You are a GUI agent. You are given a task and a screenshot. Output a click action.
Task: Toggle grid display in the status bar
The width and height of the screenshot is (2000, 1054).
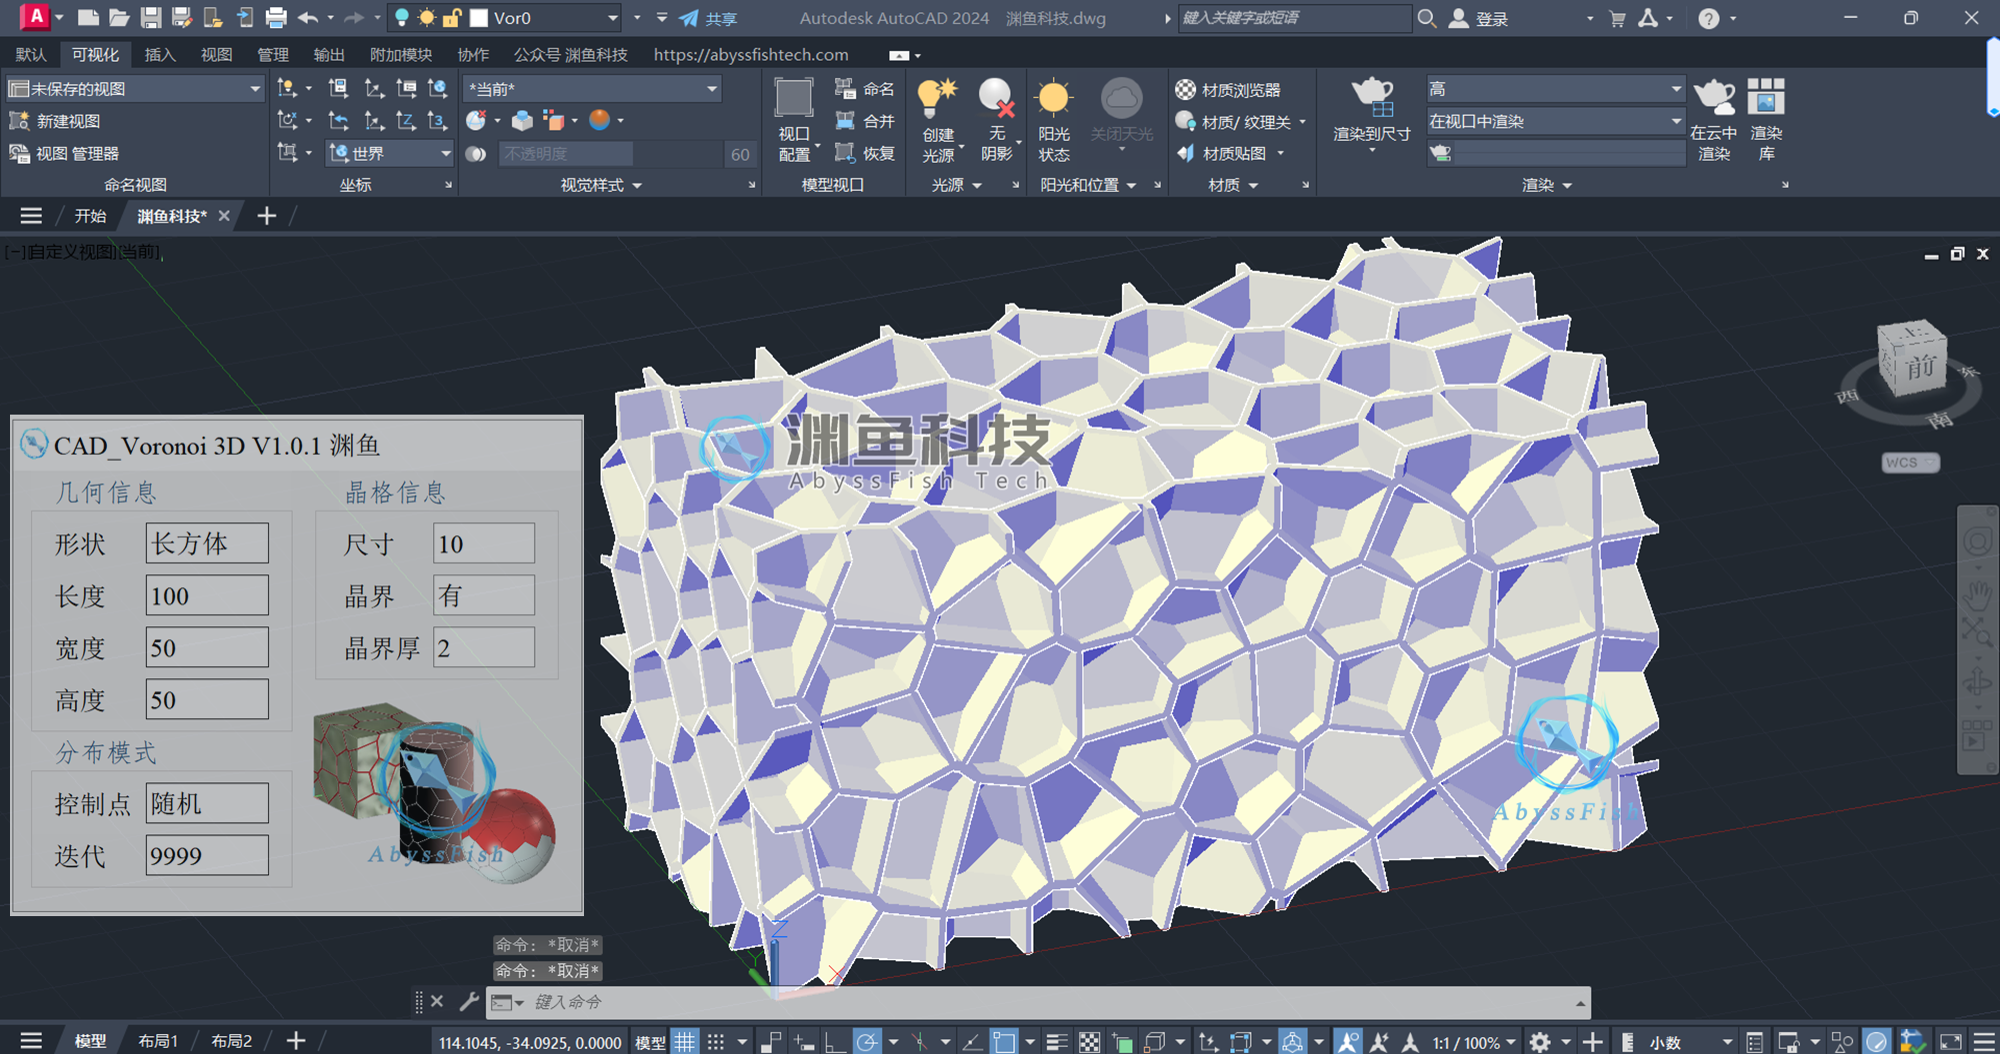684,1041
